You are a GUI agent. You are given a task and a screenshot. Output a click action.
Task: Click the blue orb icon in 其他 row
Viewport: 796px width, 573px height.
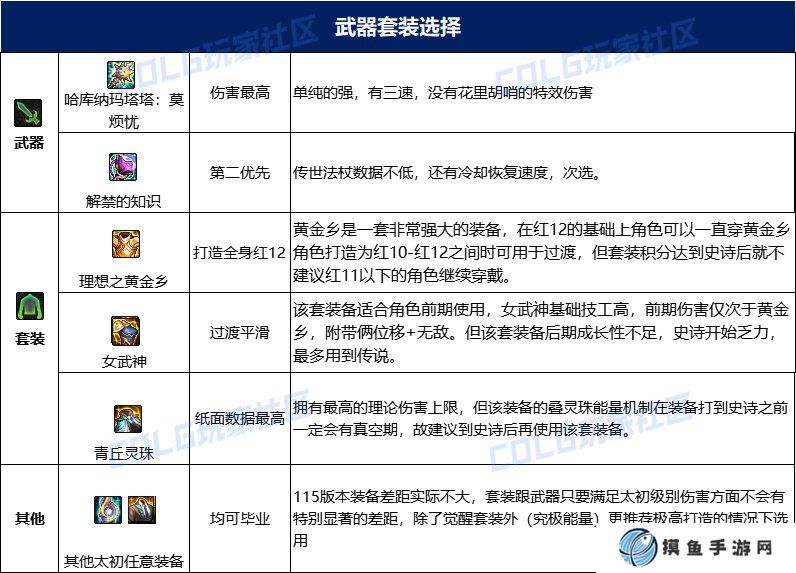[108, 510]
